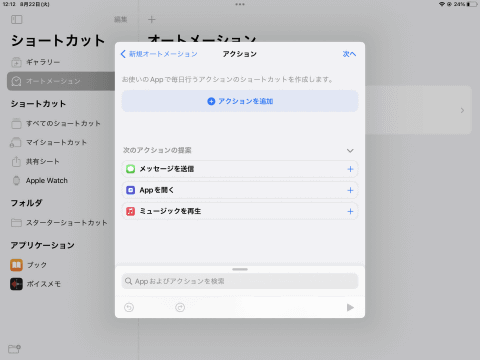Check the Wi-Fi status icon
Image resolution: width=480 pixels, height=360 pixels.
pyautogui.click(x=442, y=4)
